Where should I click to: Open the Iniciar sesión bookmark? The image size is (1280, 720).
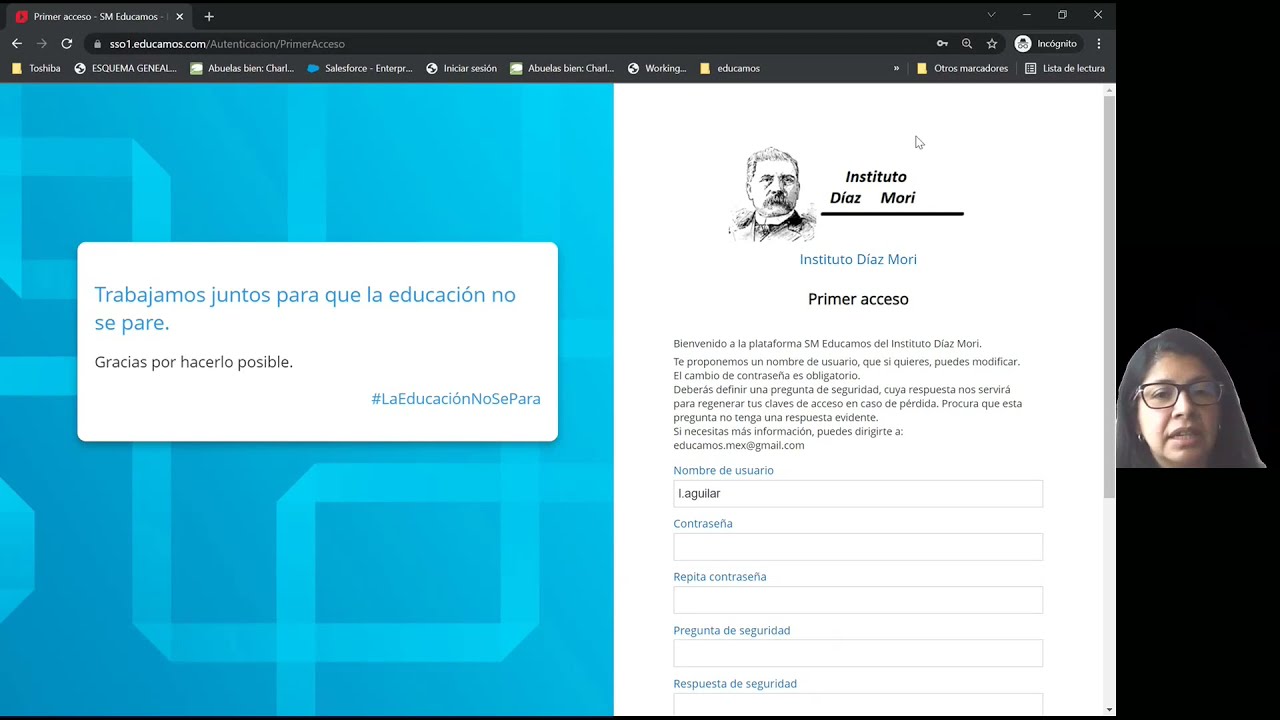461,68
